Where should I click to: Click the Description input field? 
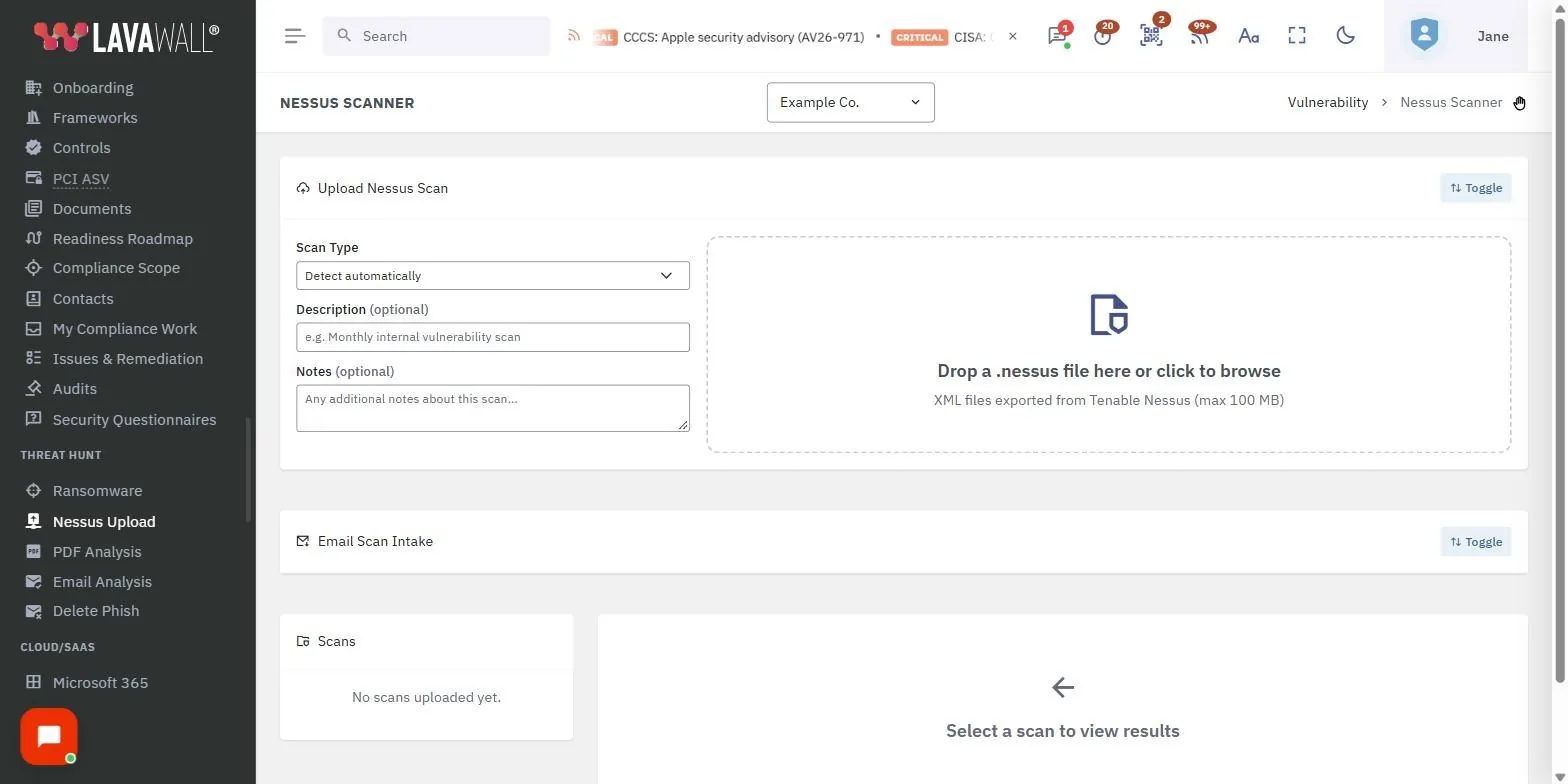493,337
